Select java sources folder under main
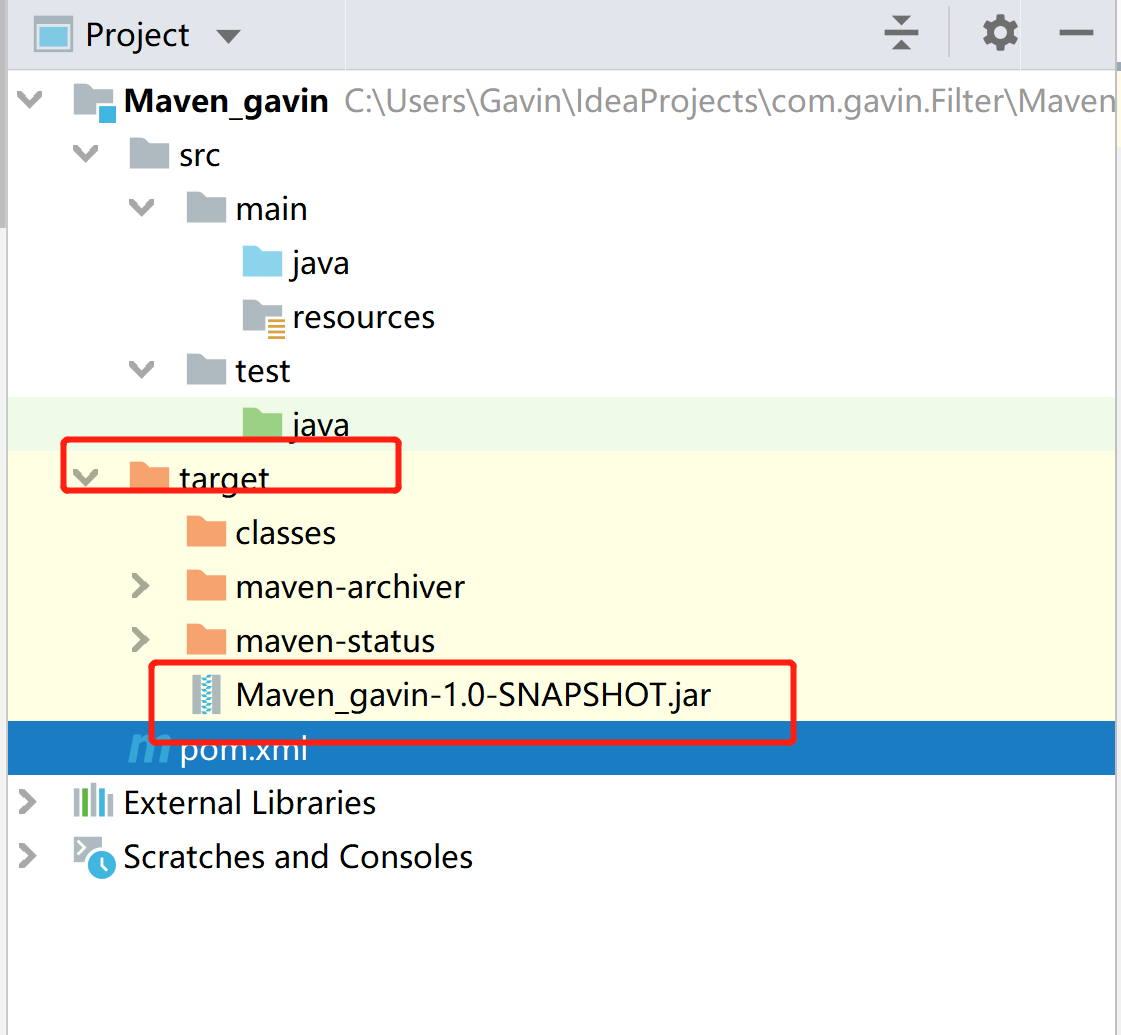This screenshot has height=1035, width=1121. [320, 264]
